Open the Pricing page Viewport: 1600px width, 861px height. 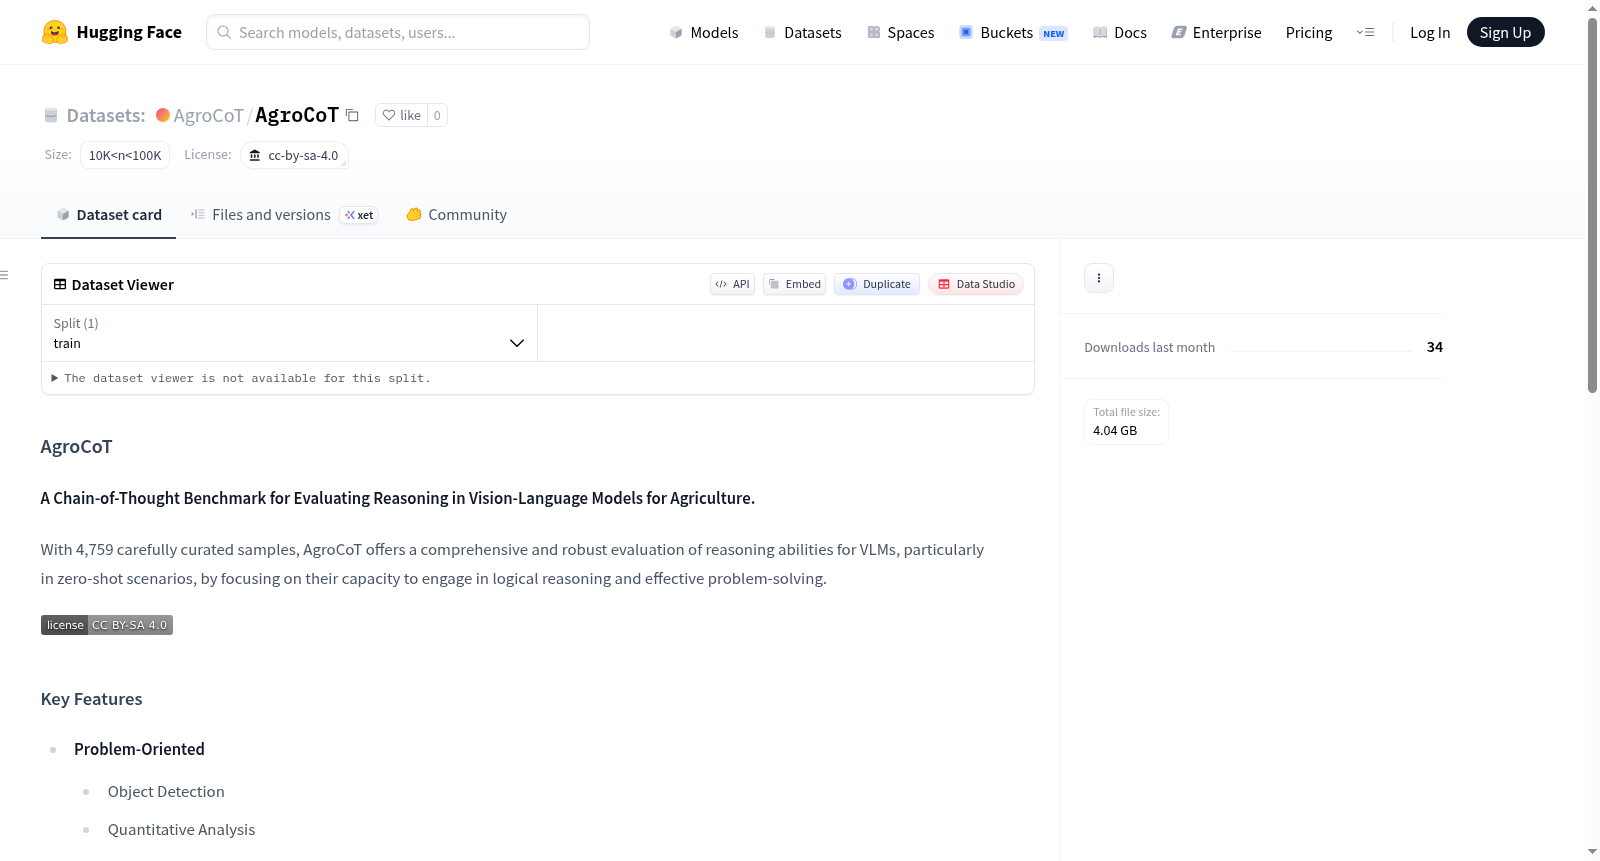click(1309, 32)
